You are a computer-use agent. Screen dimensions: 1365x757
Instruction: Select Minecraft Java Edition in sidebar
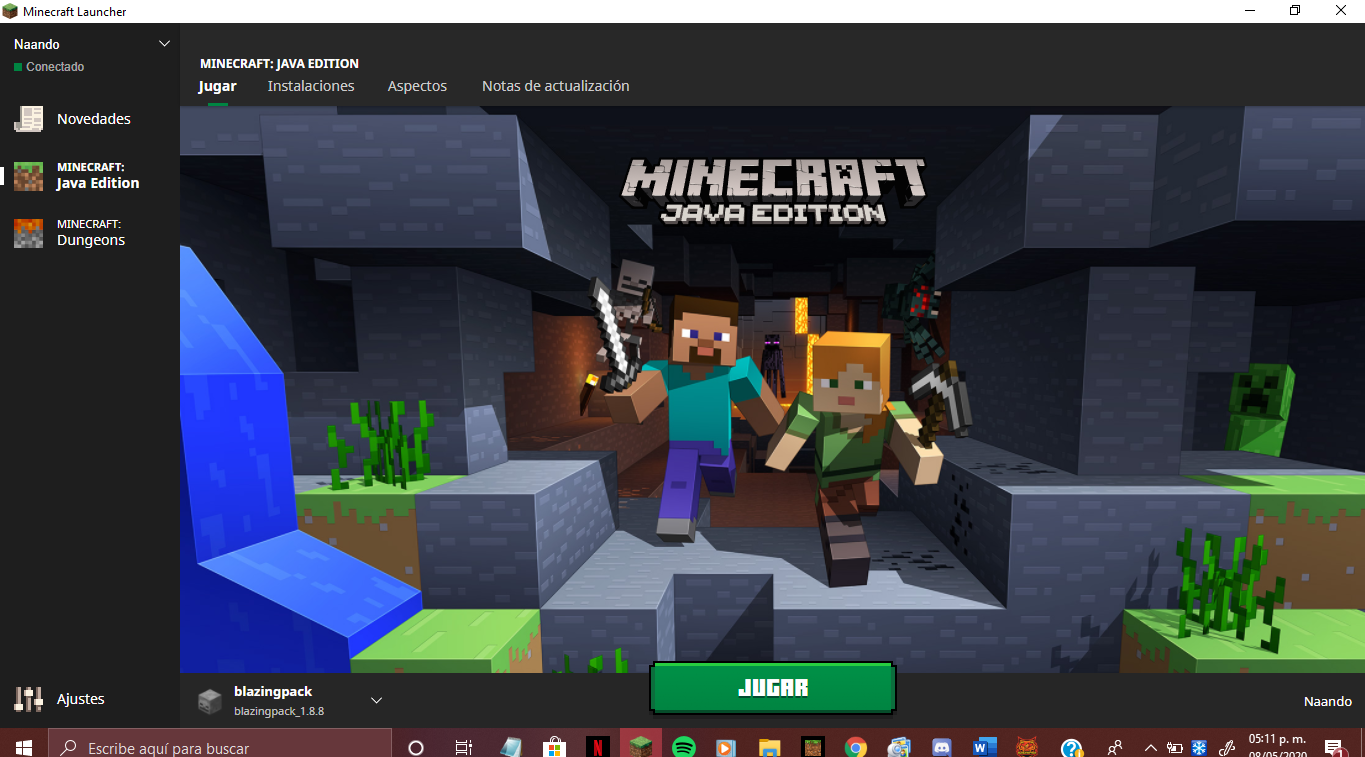[x=90, y=176]
